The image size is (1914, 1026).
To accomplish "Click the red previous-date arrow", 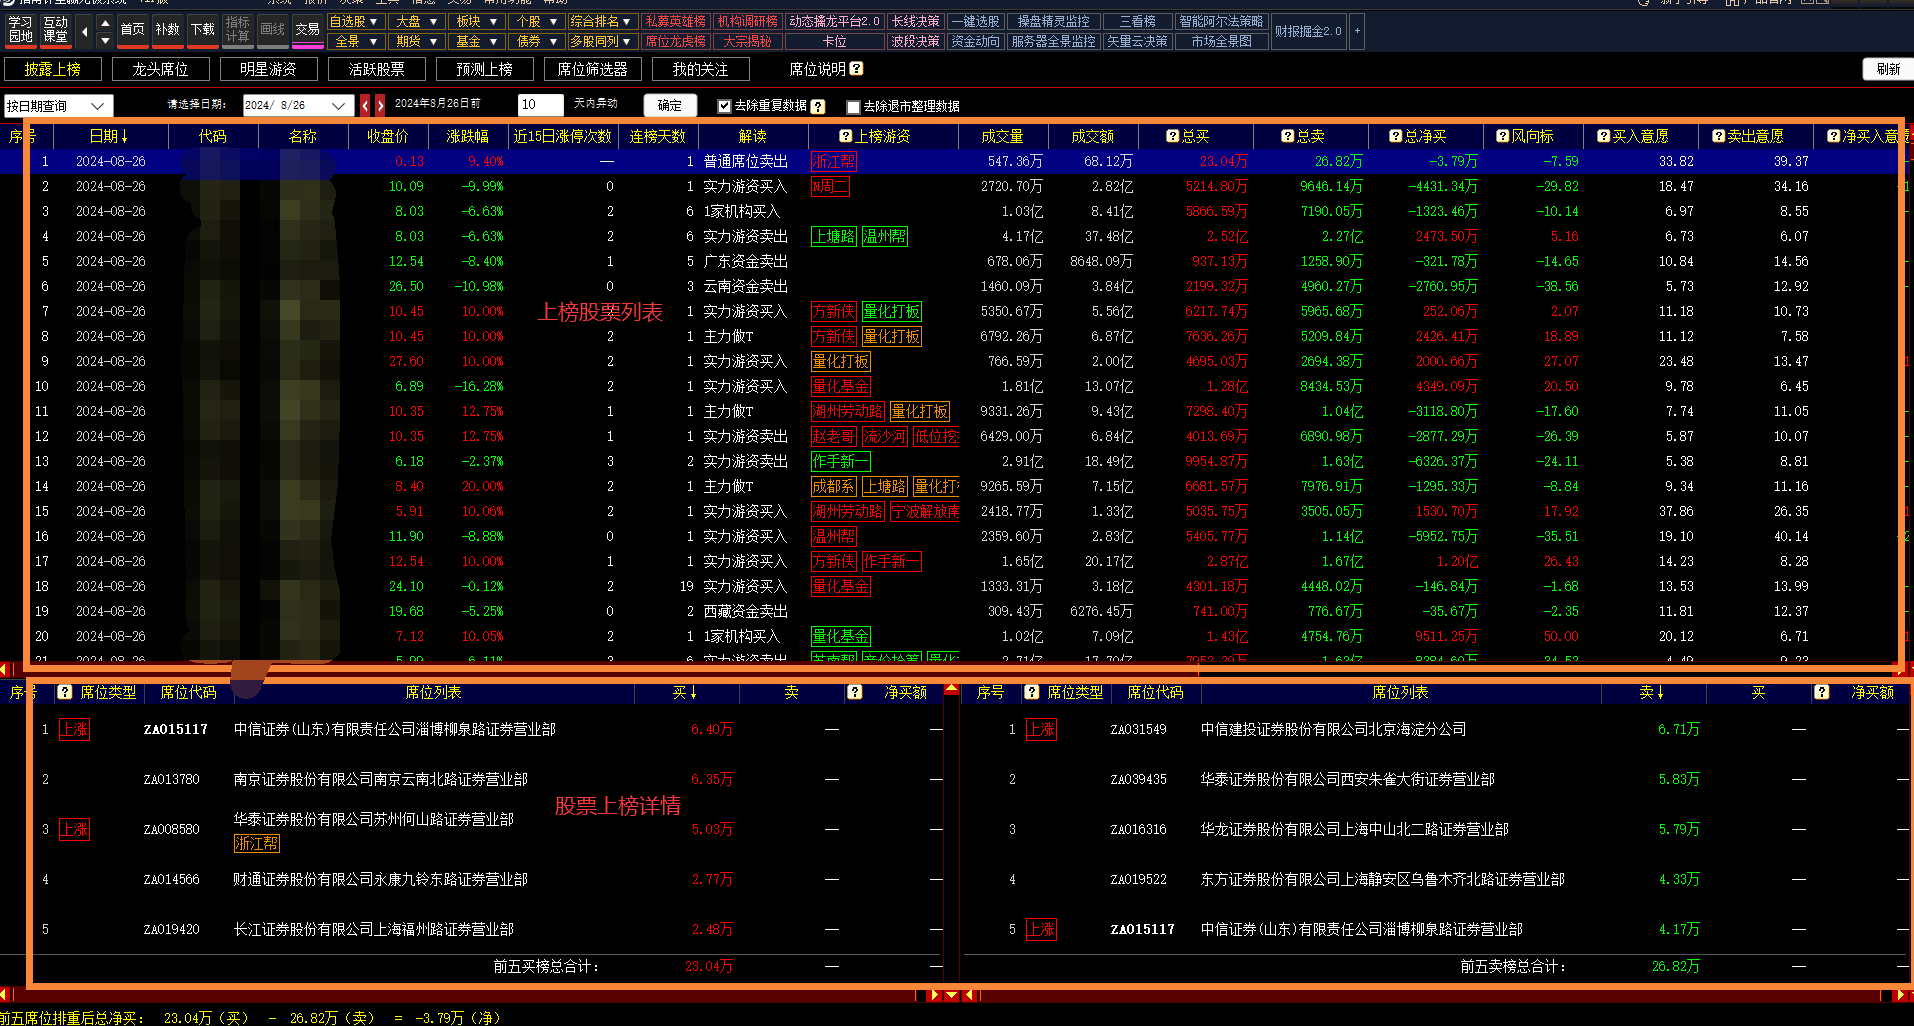I will tap(365, 105).
